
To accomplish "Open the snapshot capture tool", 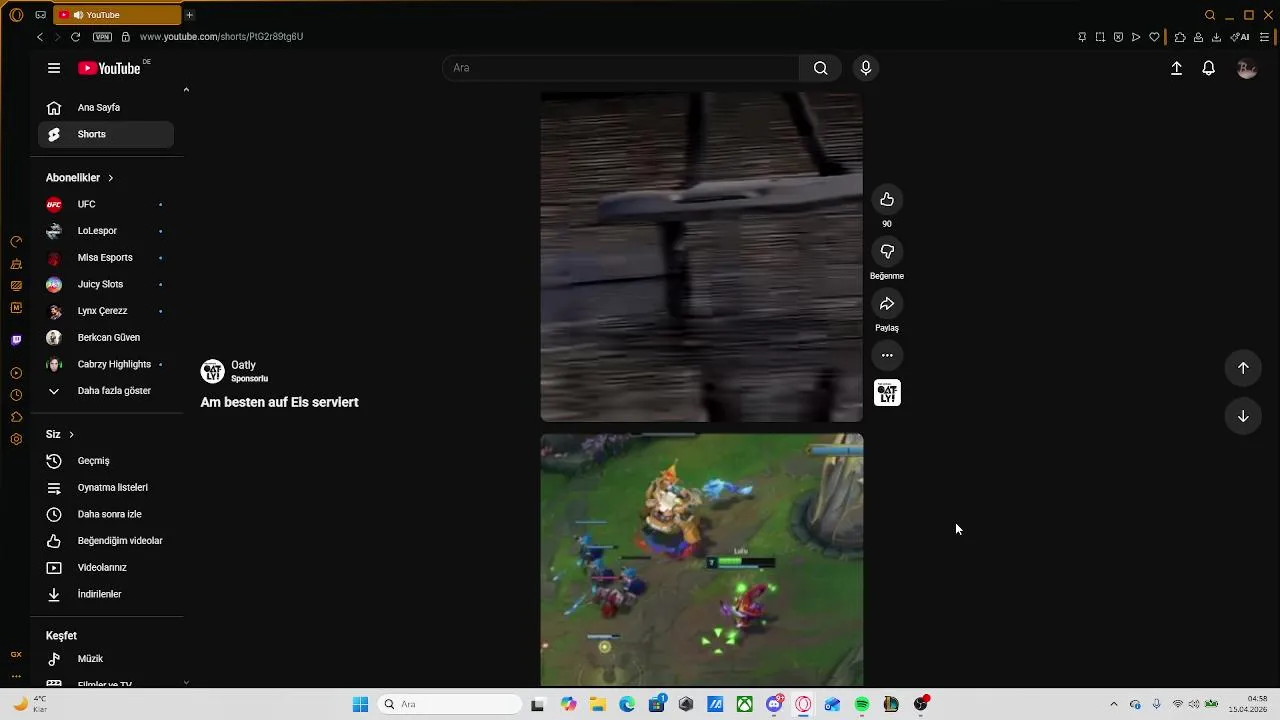I will (1100, 37).
